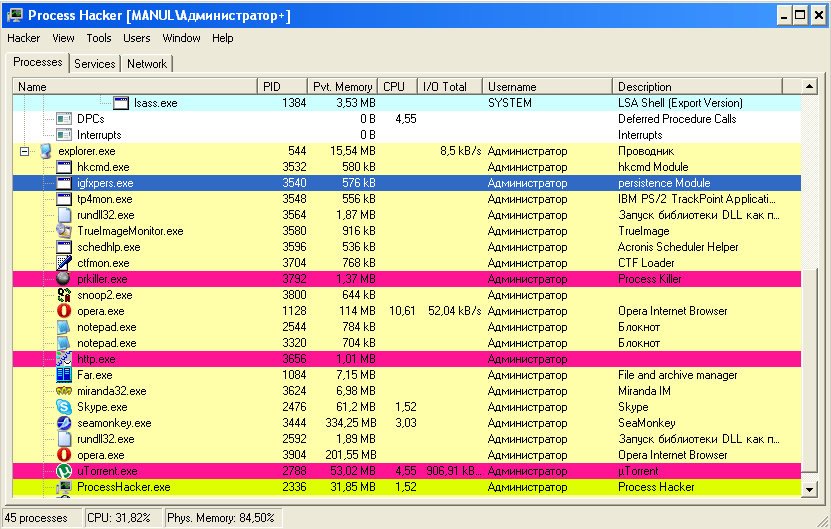The width and height of the screenshot is (831, 529).
Task: Click the vertical scrollbar thumb
Action: click(809, 369)
